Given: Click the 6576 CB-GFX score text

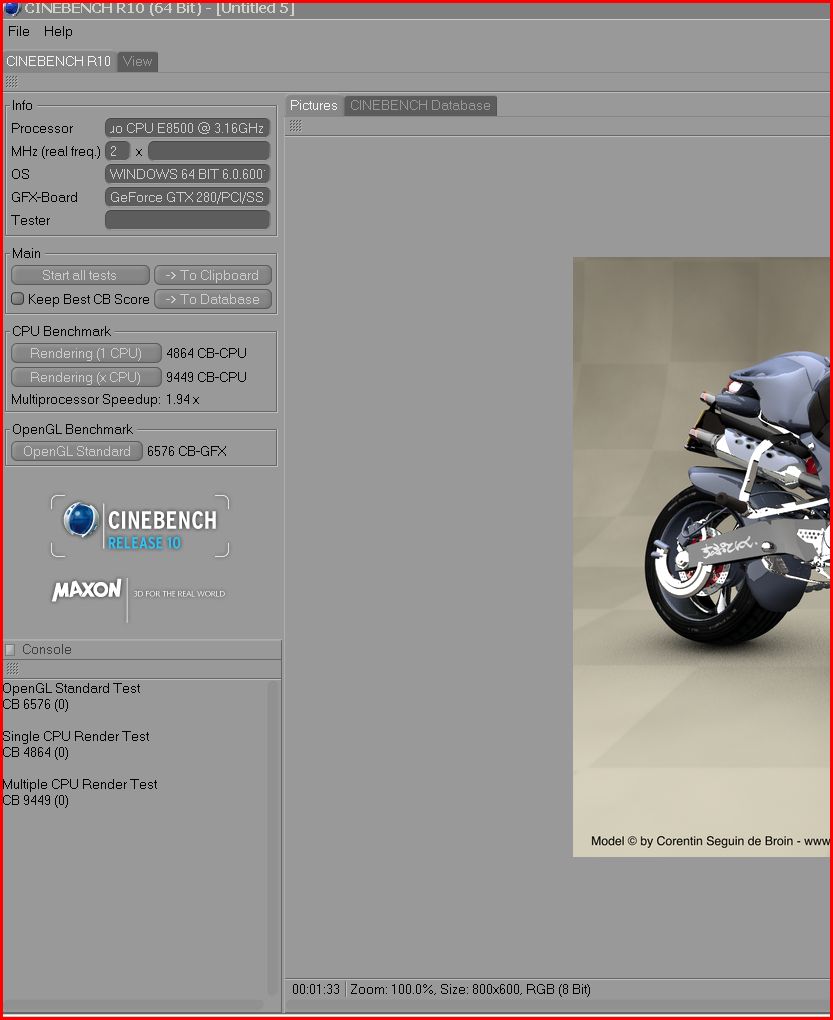Looking at the screenshot, I should pyautogui.click(x=187, y=451).
